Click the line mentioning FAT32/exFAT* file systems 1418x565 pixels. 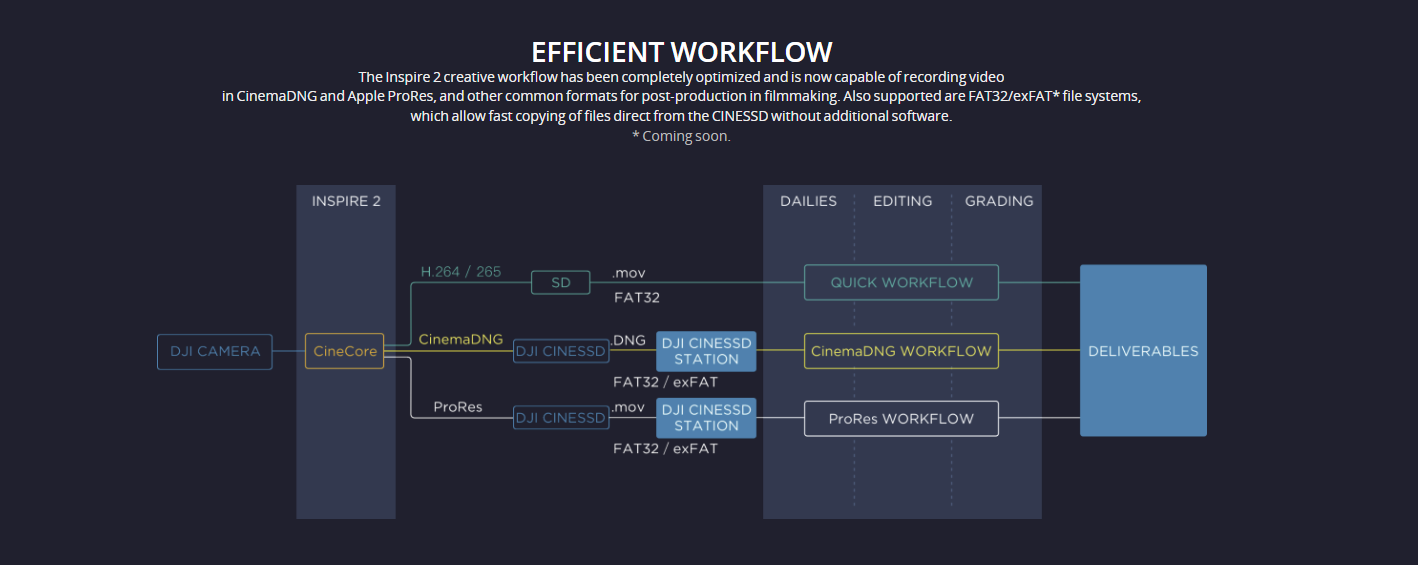pyautogui.click(x=681, y=97)
